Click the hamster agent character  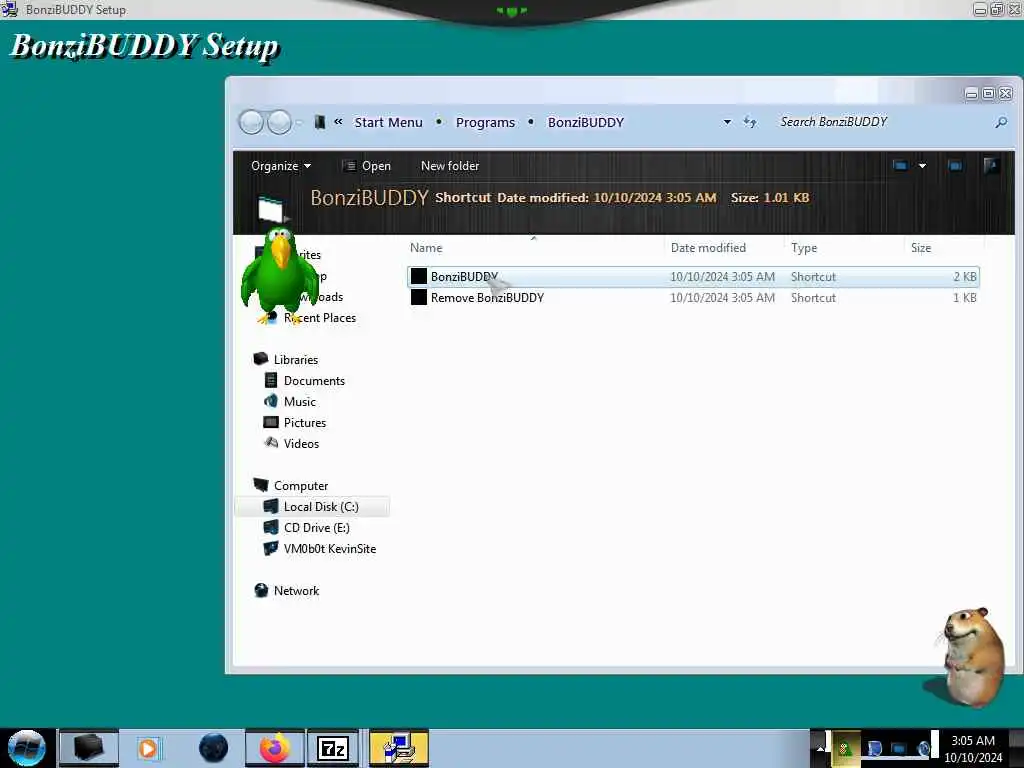coord(972,656)
